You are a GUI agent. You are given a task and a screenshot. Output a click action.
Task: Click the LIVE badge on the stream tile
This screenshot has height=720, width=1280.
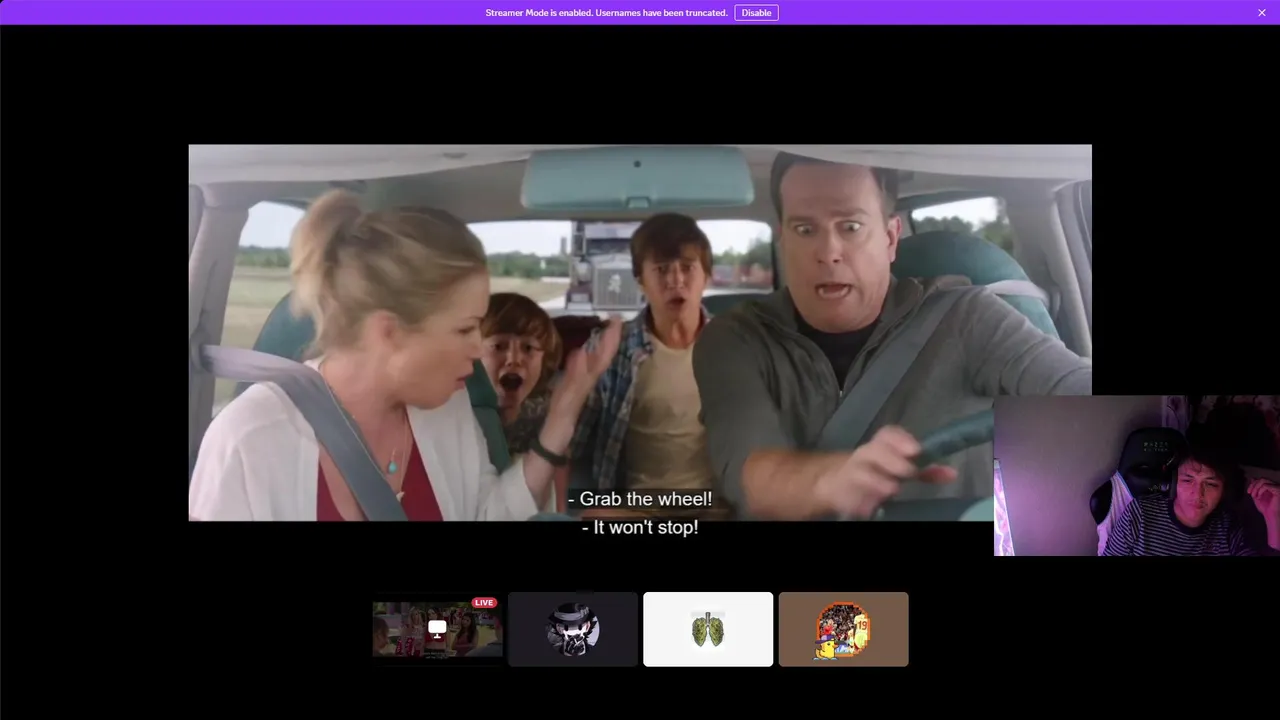(484, 603)
